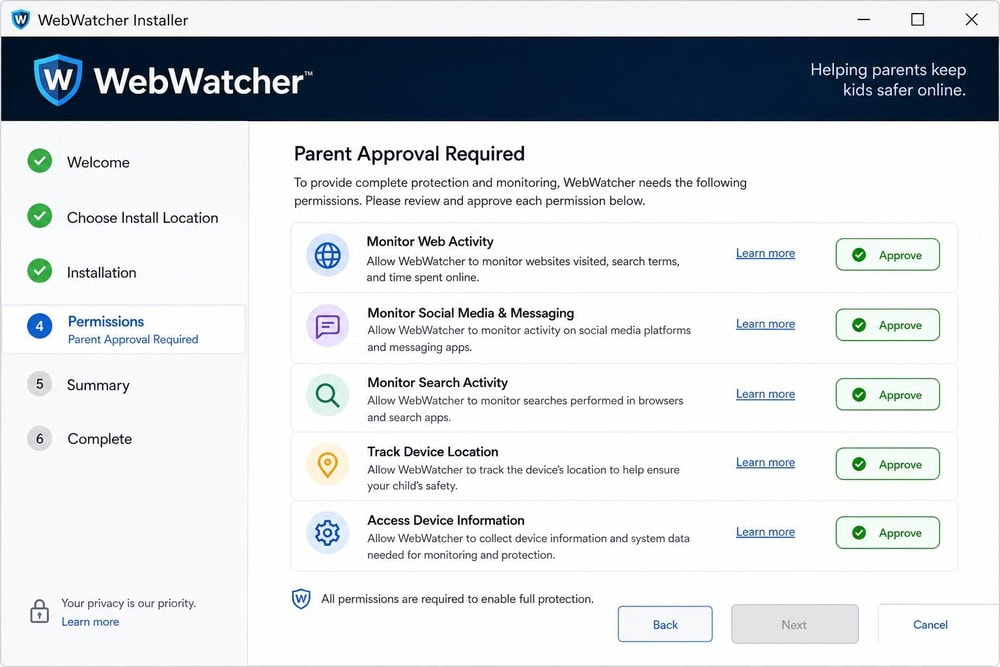Click the map pin icon for Track Device Location
The image size is (1000, 667).
pos(328,465)
